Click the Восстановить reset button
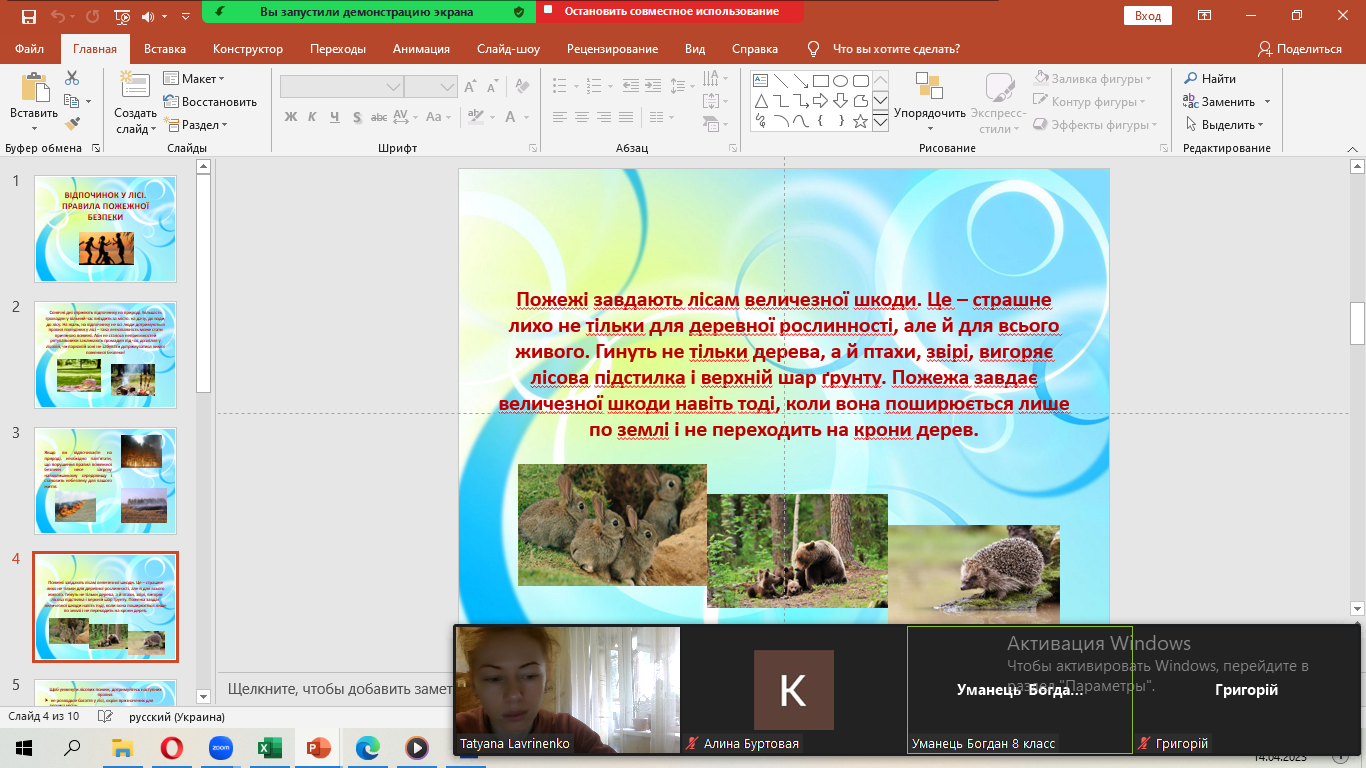 click(210, 101)
